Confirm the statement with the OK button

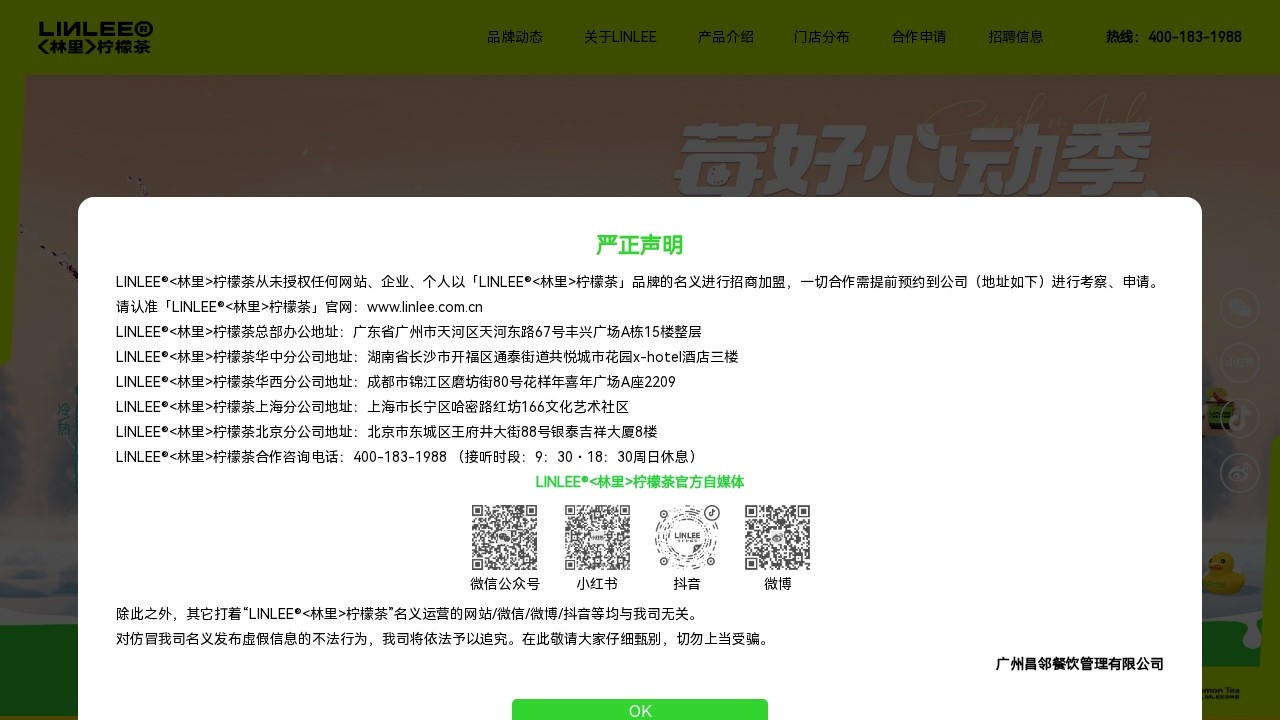(x=640, y=710)
